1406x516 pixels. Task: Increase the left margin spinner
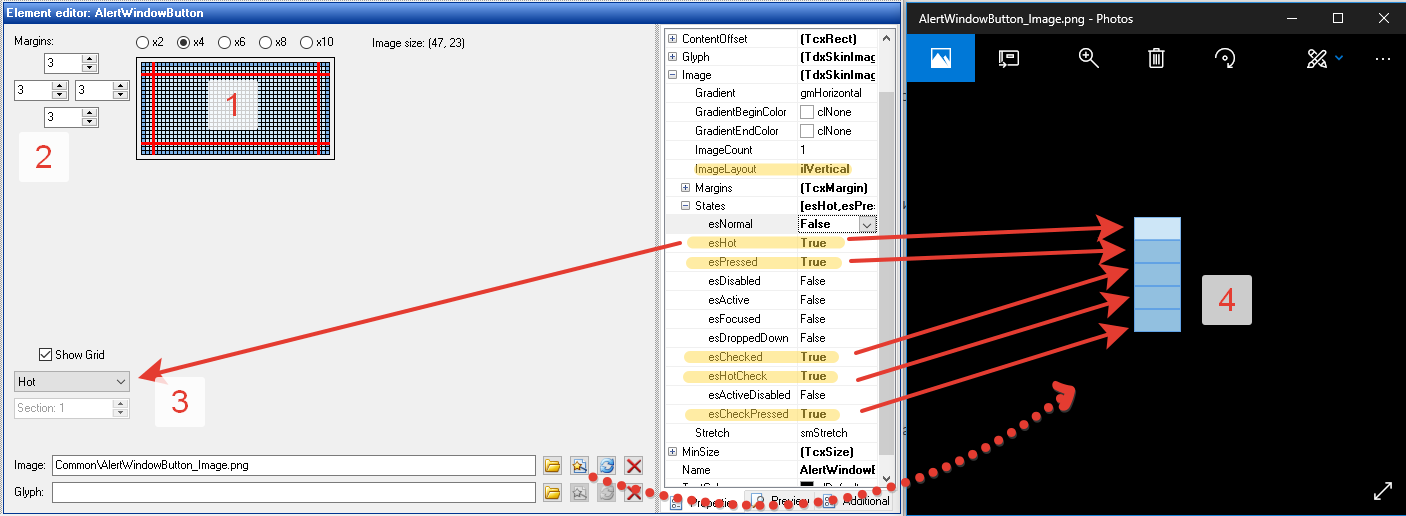pyautogui.click(x=60, y=86)
